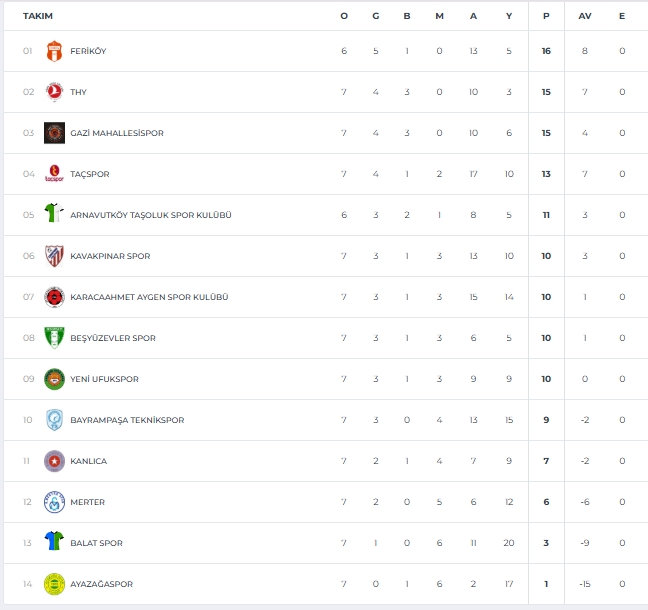648x610 pixels.
Task: Click Karacaahmet Aygen club logo
Action: [x=54, y=297]
